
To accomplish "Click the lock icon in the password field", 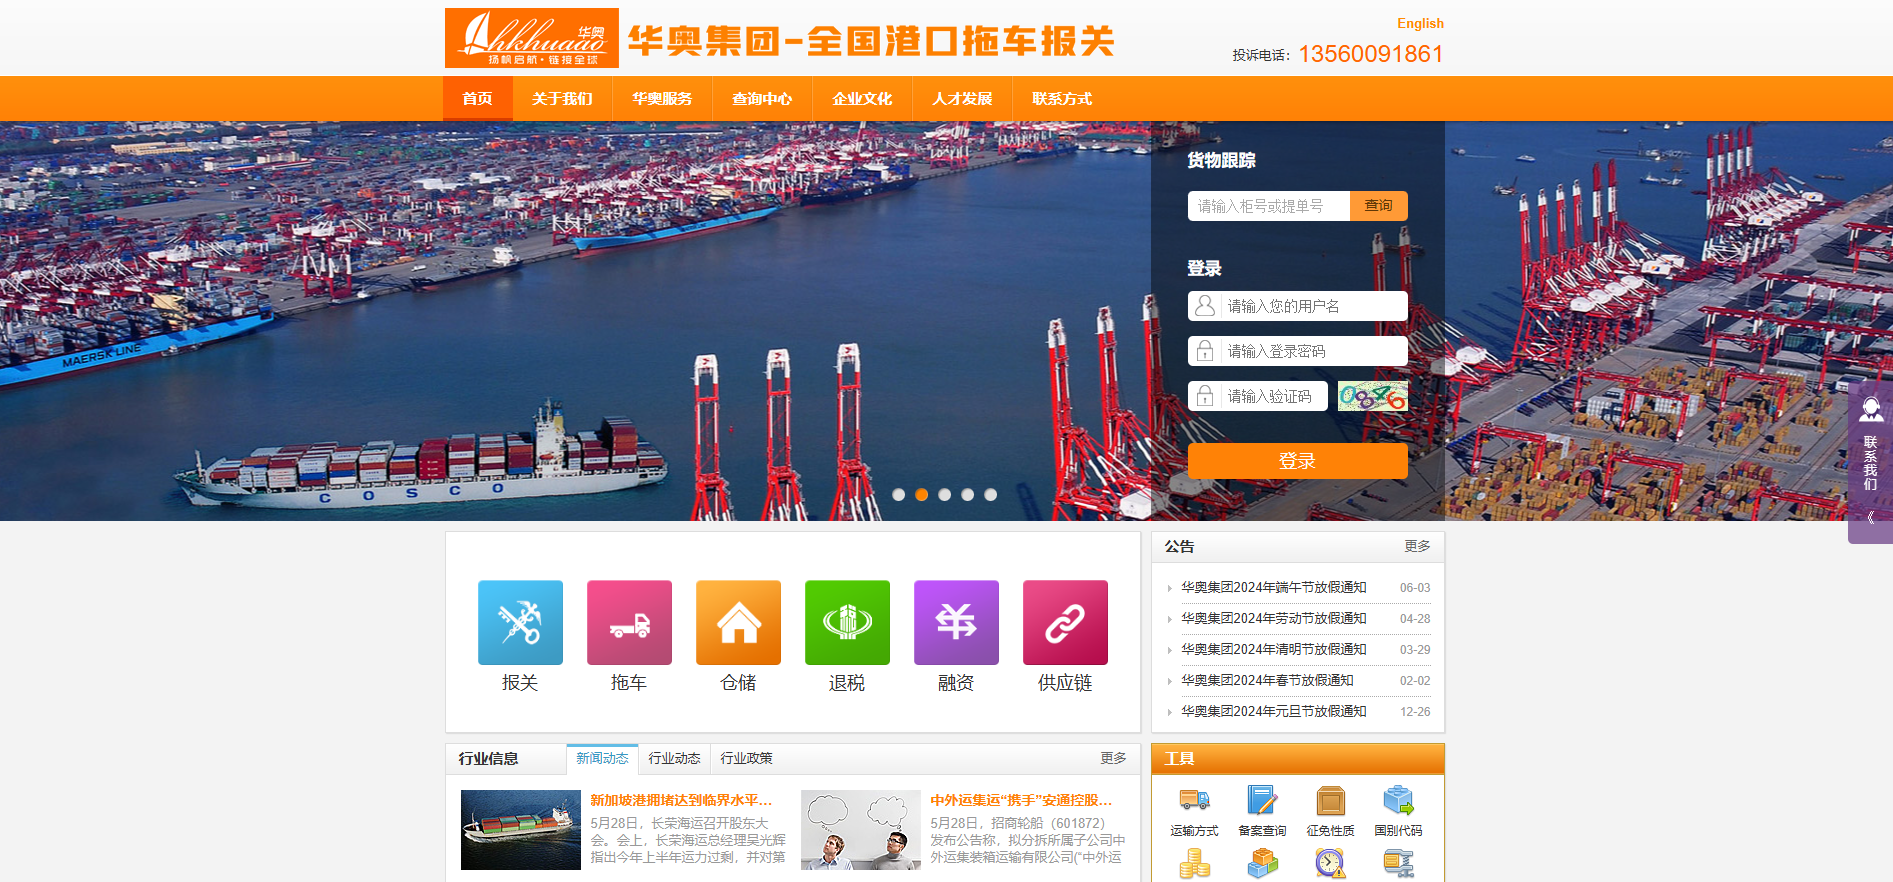I will pos(1205,351).
